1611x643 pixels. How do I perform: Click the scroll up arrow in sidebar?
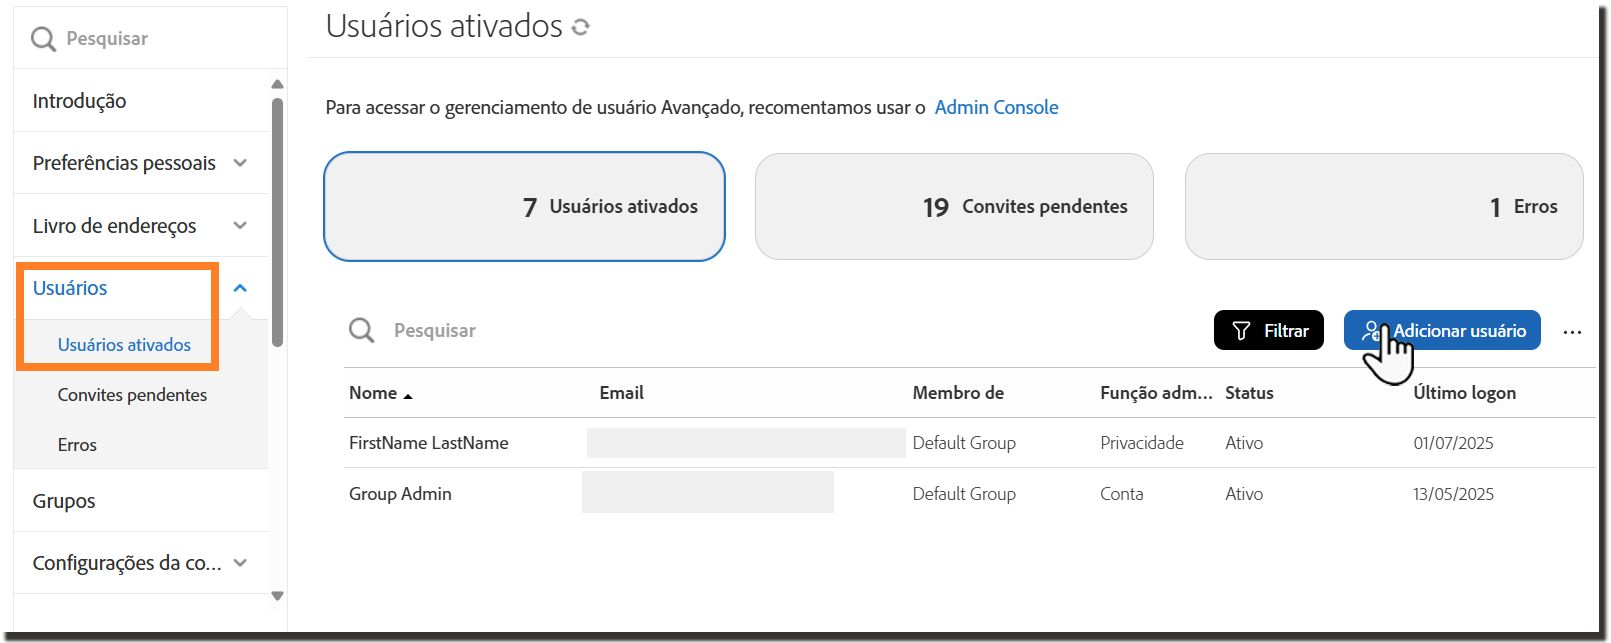pos(278,84)
